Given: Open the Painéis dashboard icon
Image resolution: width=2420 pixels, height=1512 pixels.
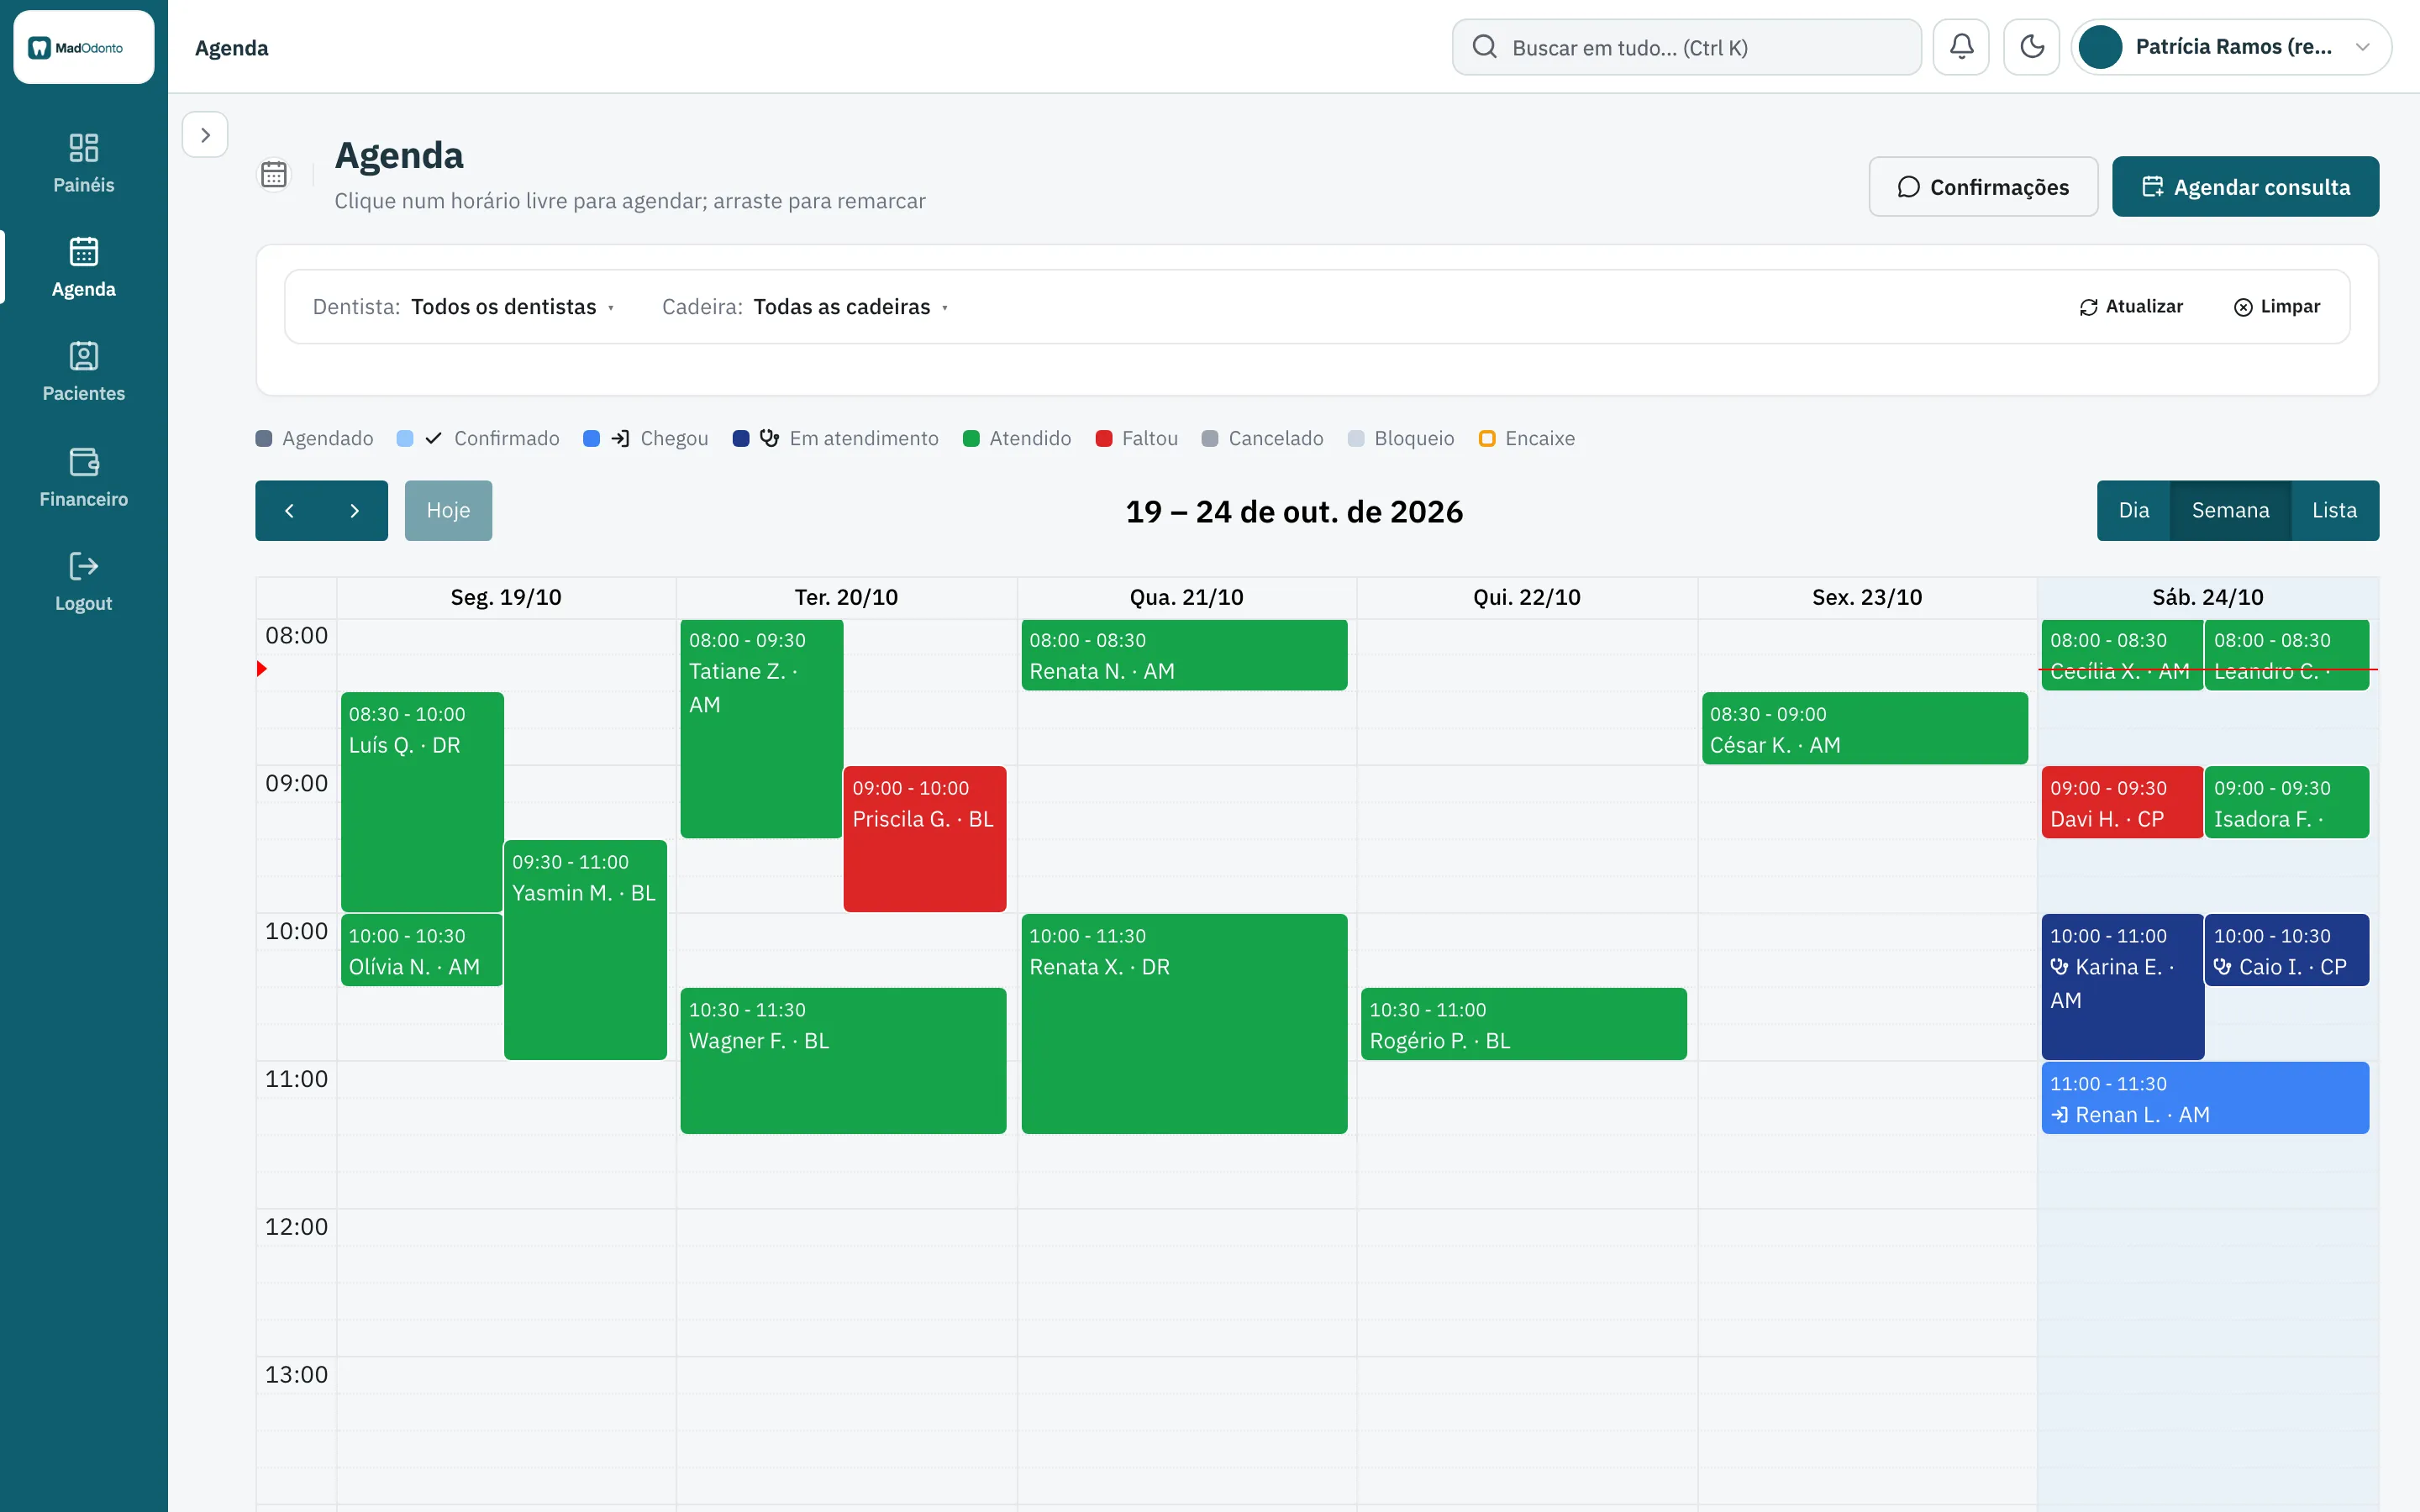Looking at the screenshot, I should (83, 148).
